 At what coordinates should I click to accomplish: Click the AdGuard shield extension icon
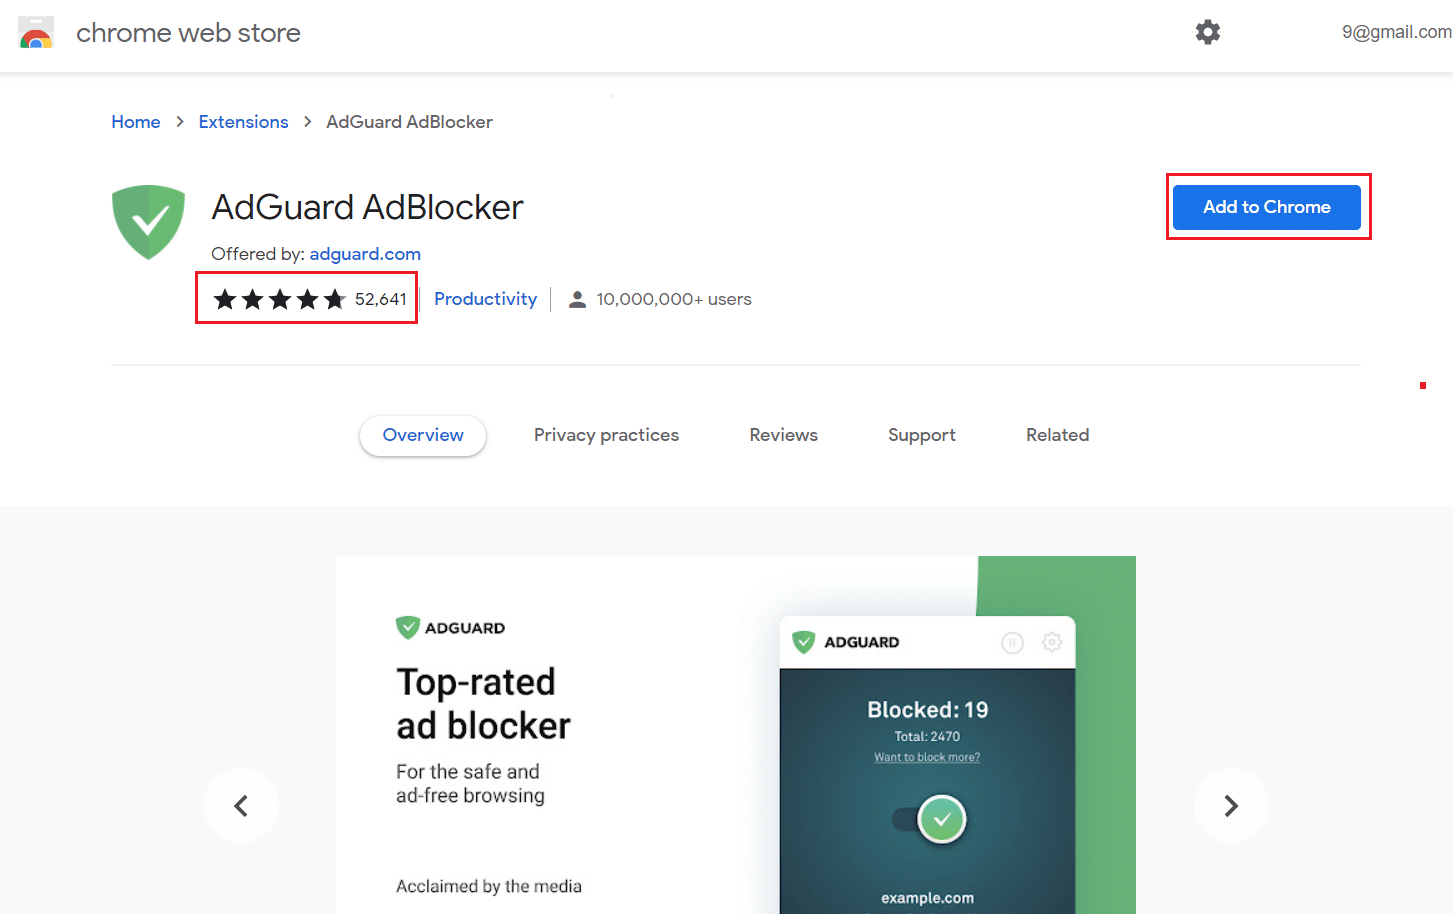[149, 222]
